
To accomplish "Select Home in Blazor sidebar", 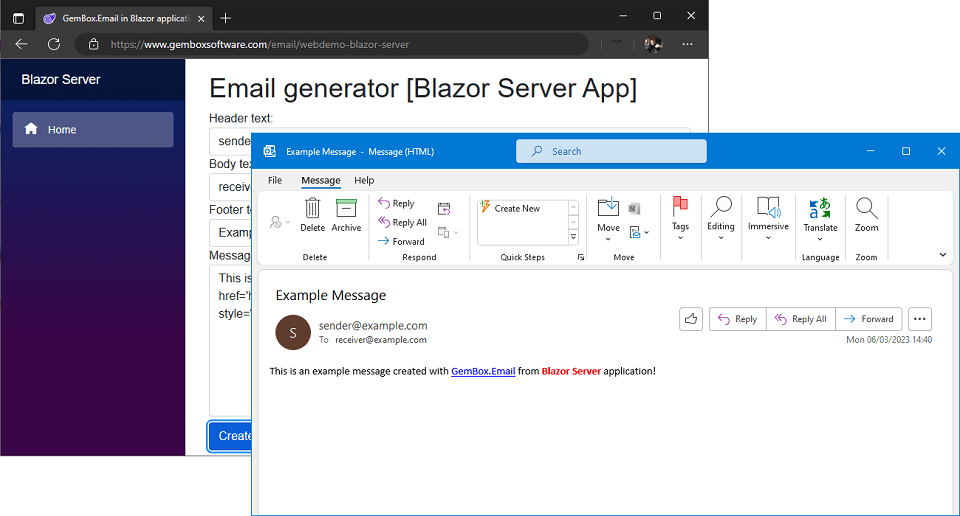I will (x=93, y=130).
